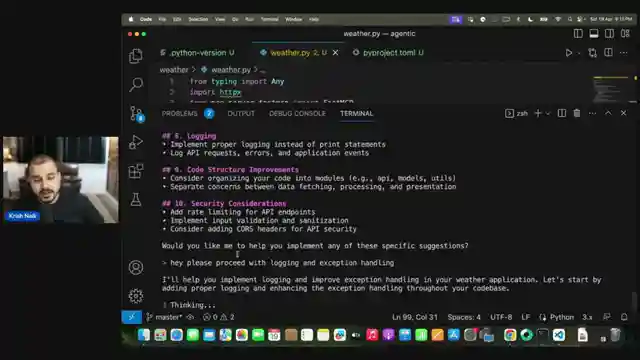Open remote window indicator in status bar
The width and height of the screenshot is (640, 360).
[x=131, y=317]
